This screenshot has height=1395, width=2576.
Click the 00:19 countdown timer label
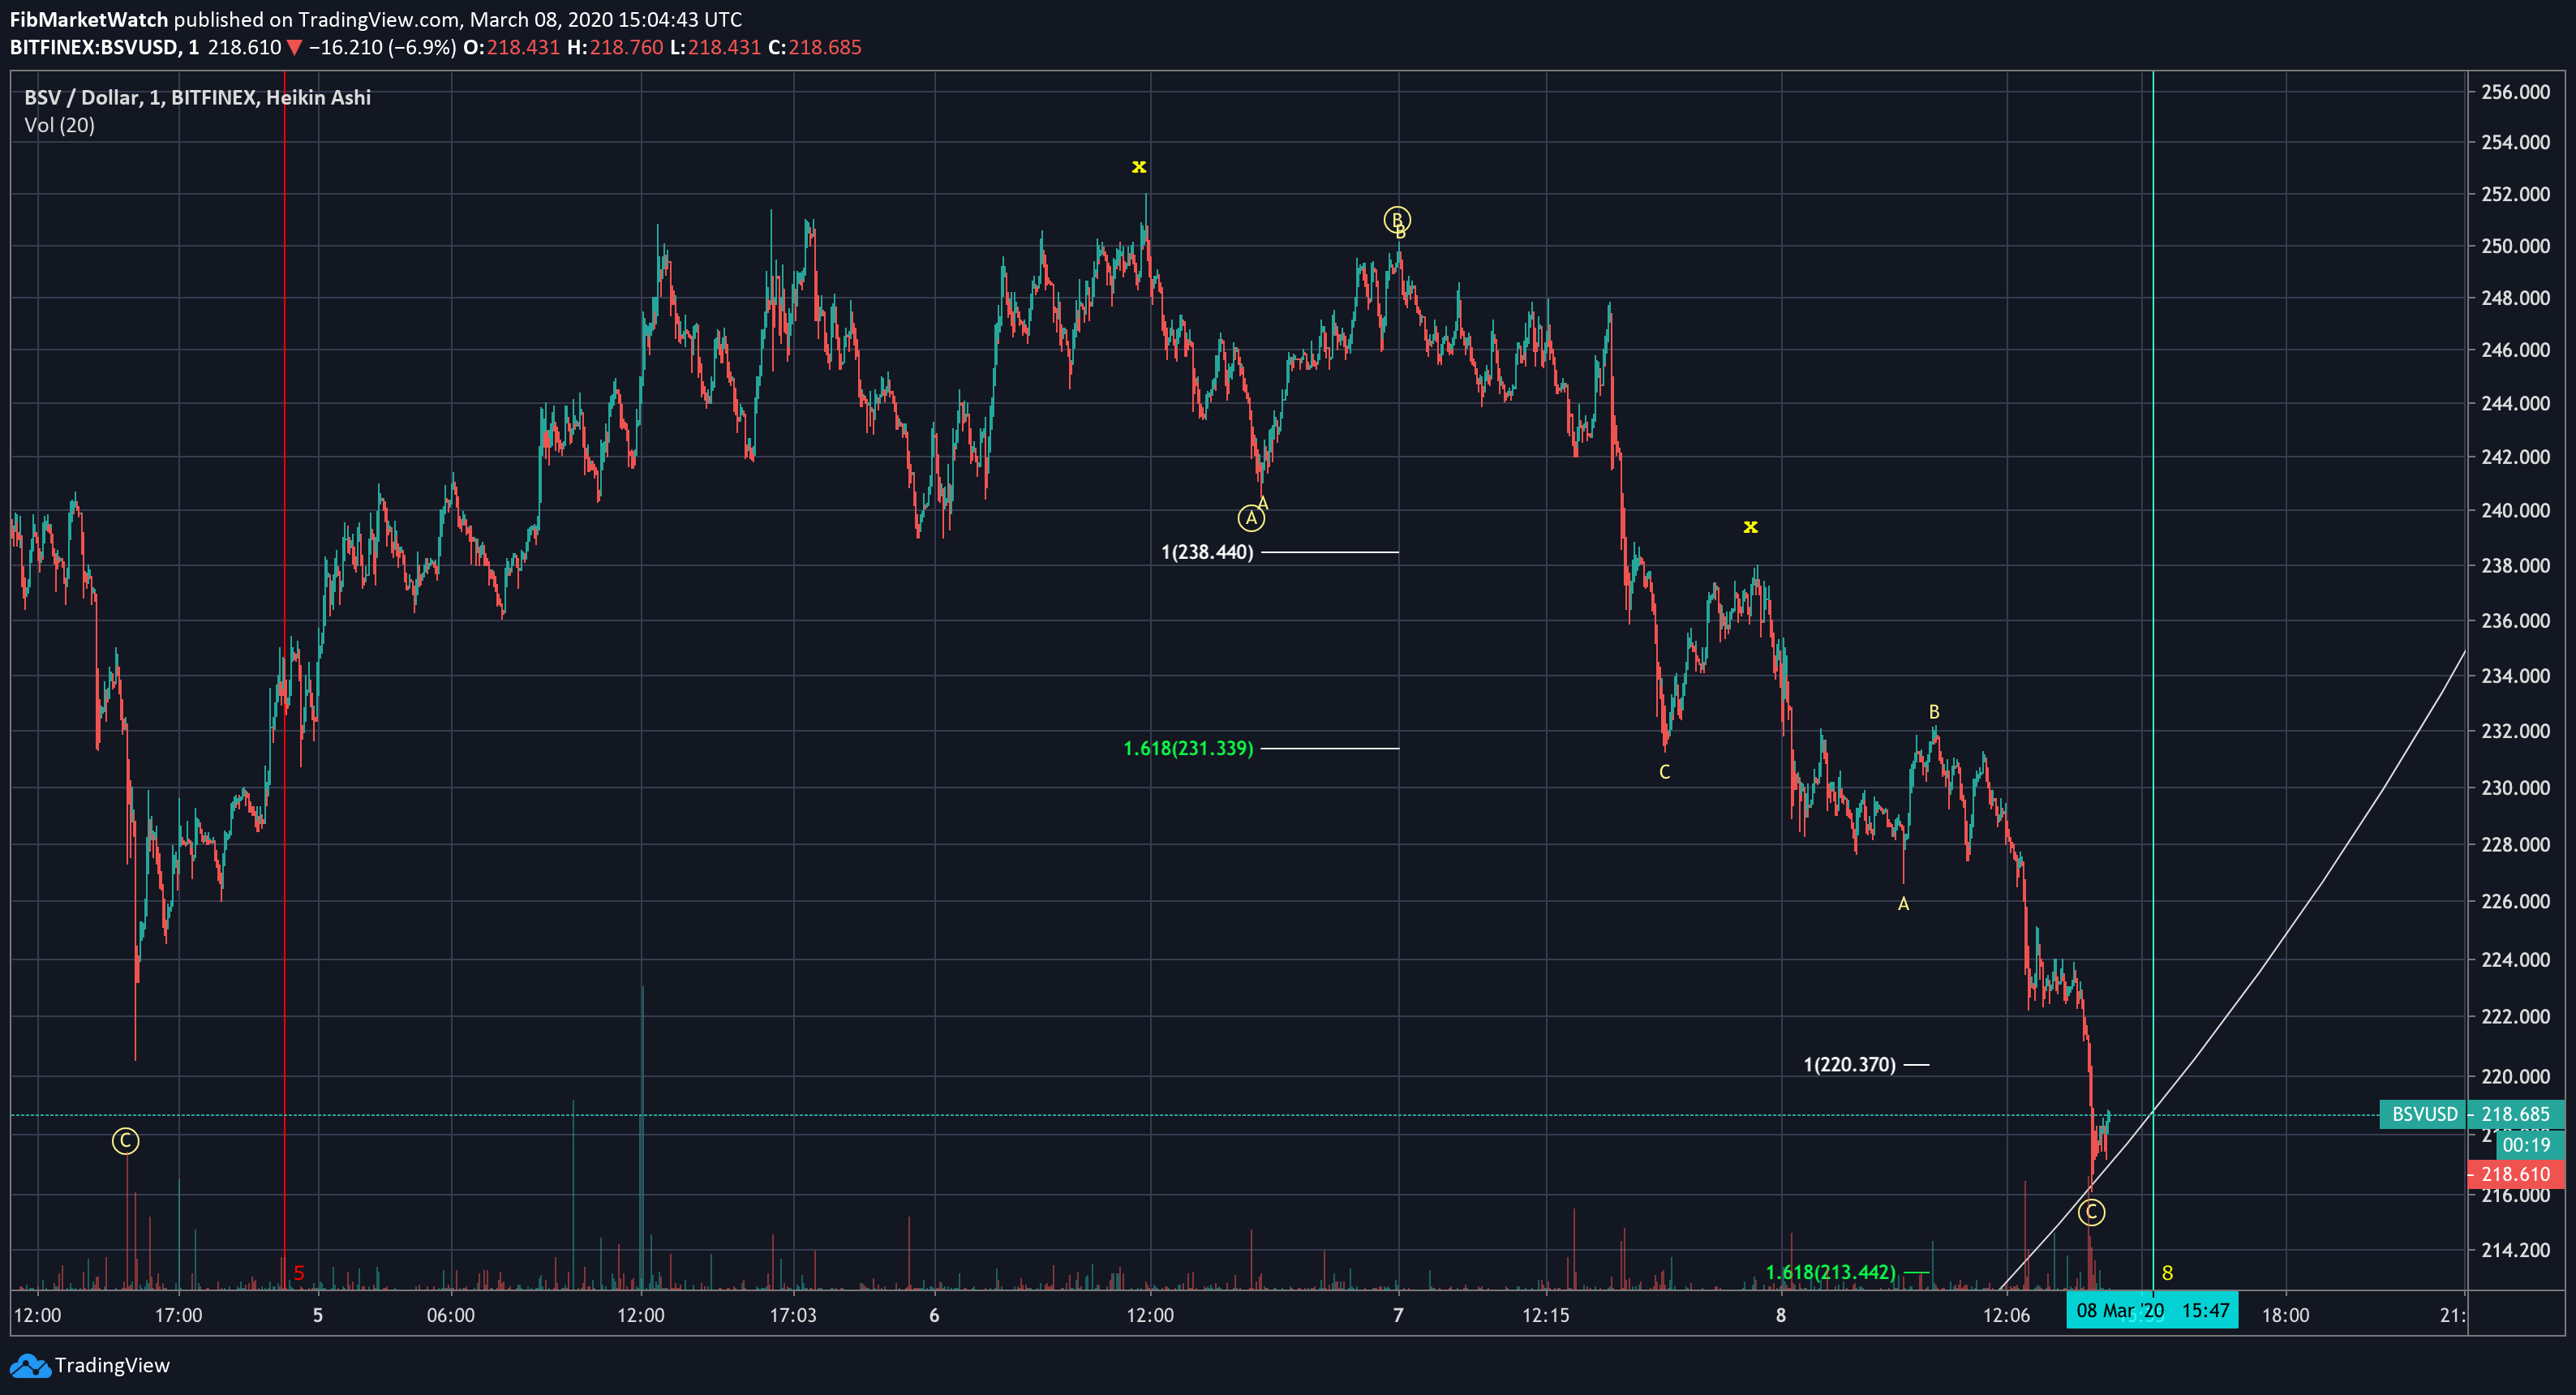pos(2530,1145)
